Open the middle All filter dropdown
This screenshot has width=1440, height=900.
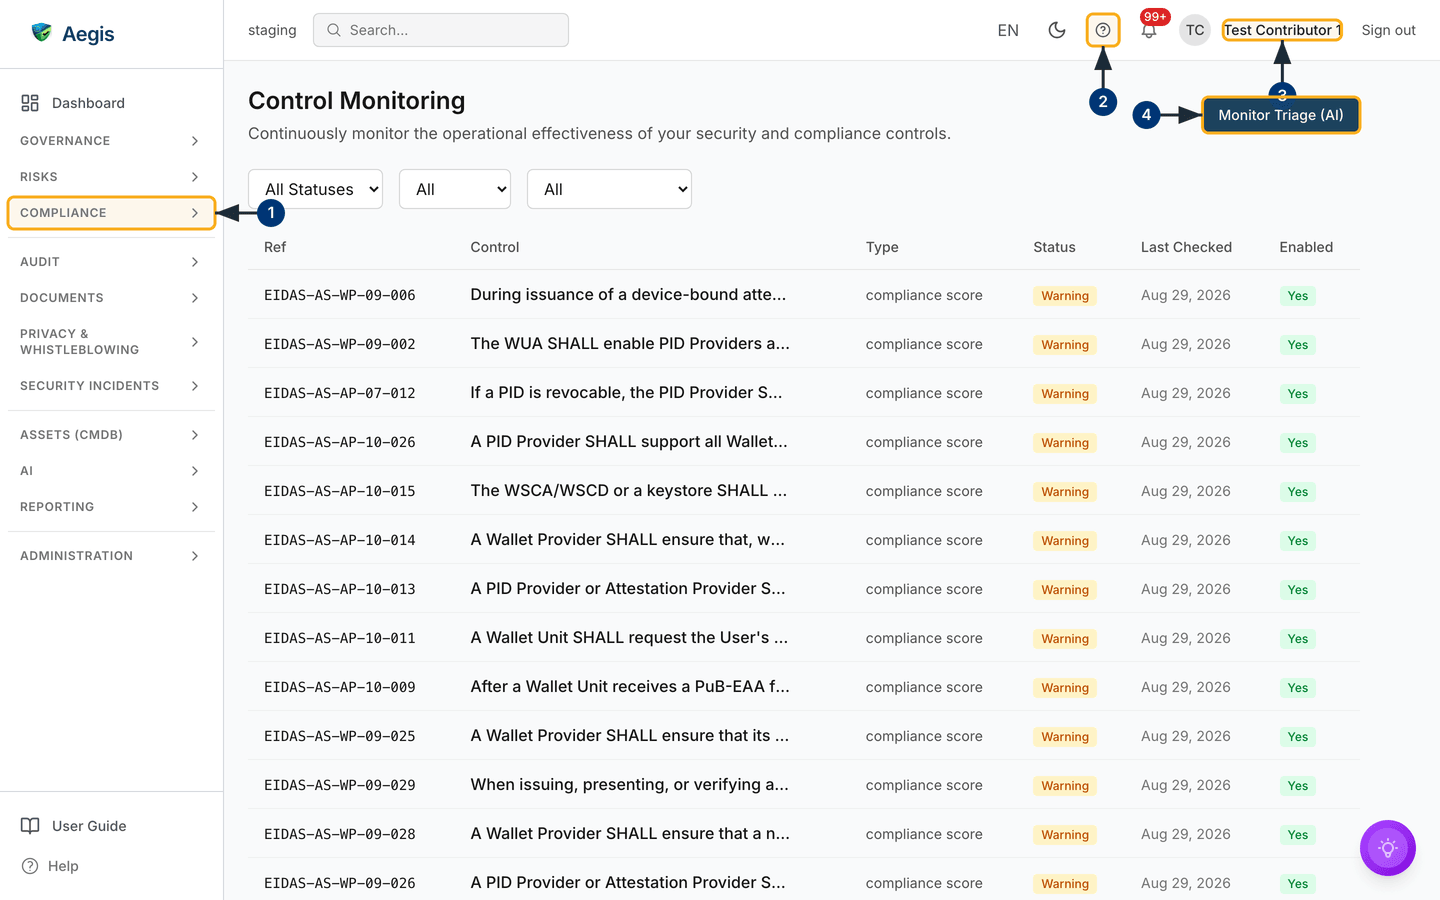coord(455,189)
